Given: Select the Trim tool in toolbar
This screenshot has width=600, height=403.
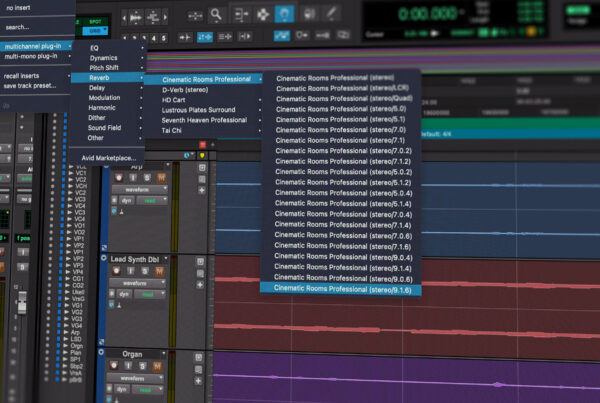Looking at the screenshot, I should click(x=241, y=15).
